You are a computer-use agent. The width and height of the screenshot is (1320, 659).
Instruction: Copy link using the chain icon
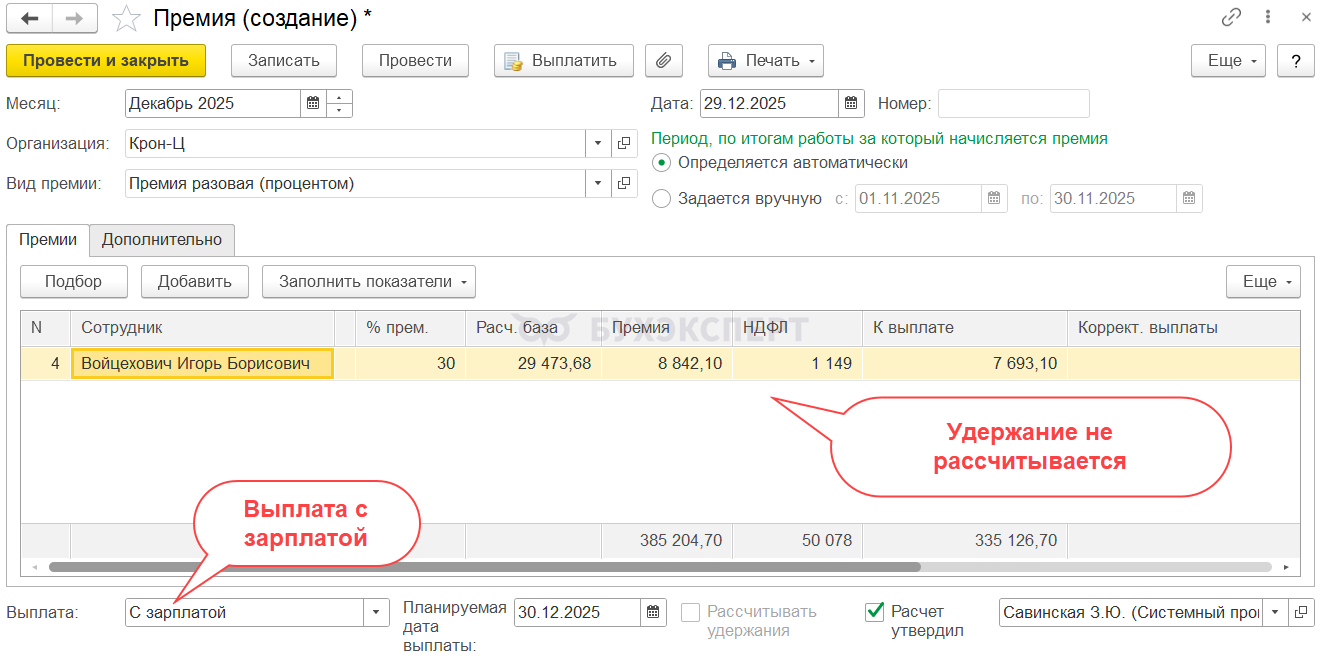(1231, 17)
